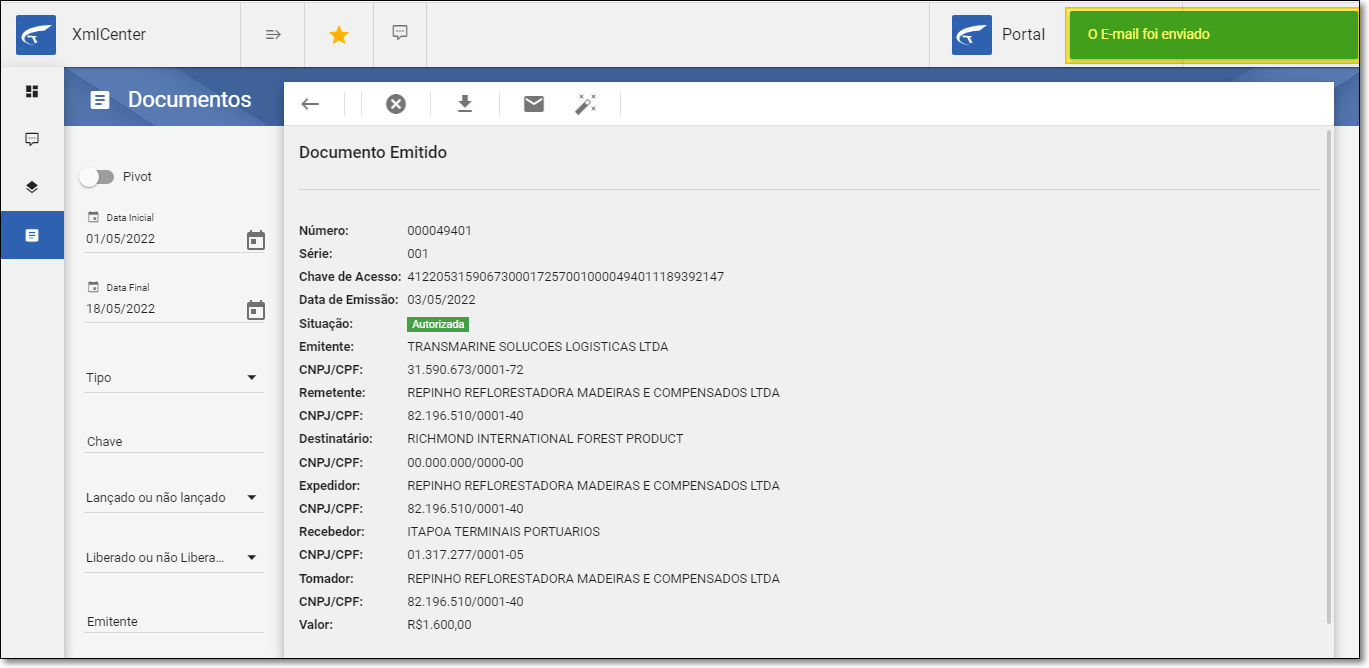Download the document XML icon

pos(465,104)
